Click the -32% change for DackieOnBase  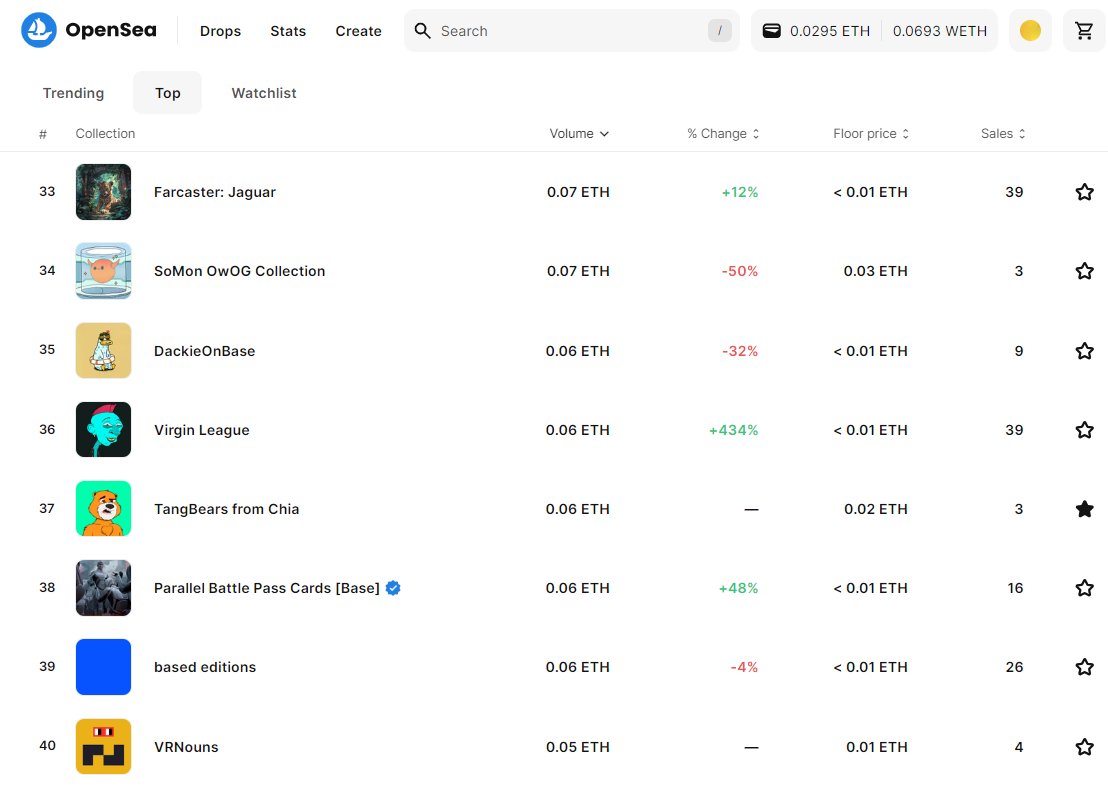(740, 350)
